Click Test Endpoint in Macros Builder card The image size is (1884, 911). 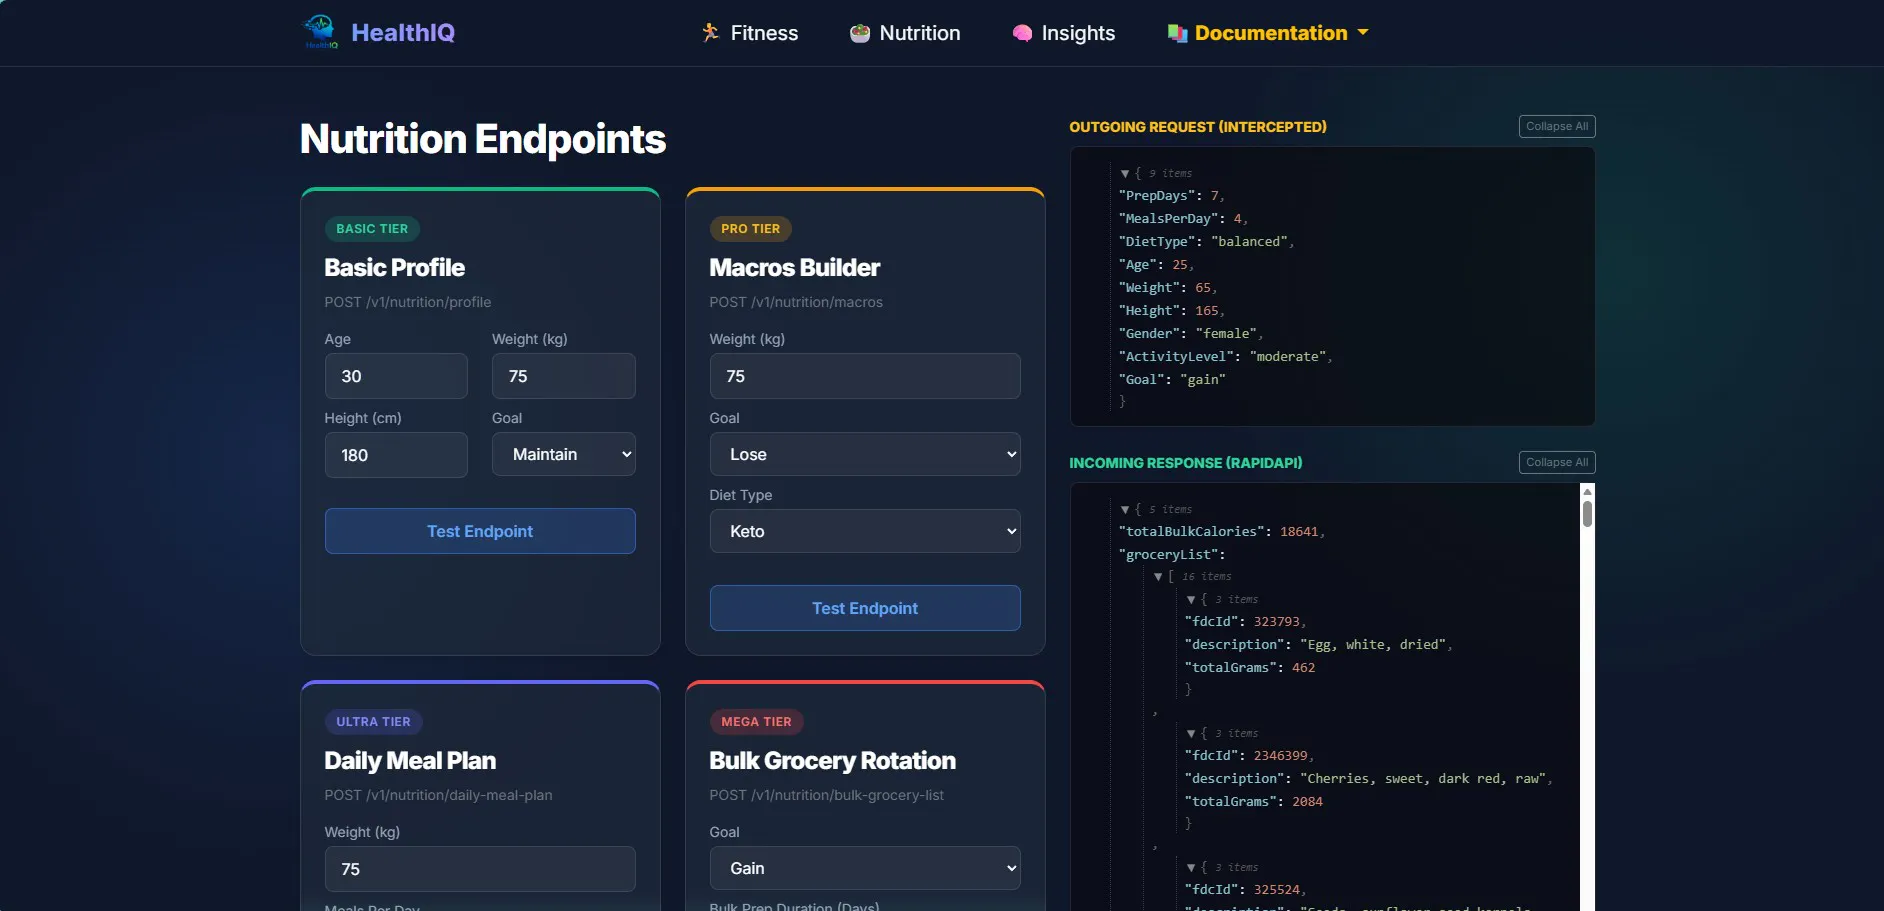click(865, 608)
